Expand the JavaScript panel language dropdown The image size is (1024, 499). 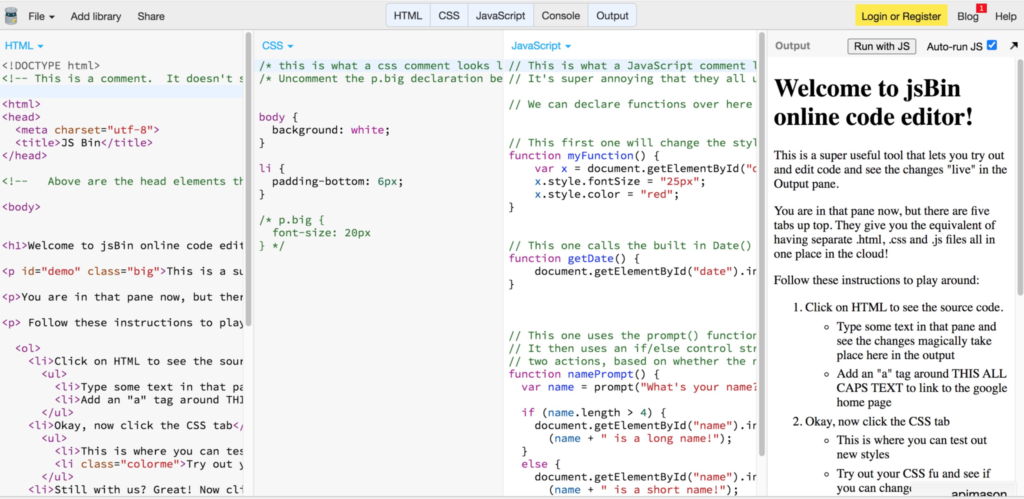coord(541,46)
